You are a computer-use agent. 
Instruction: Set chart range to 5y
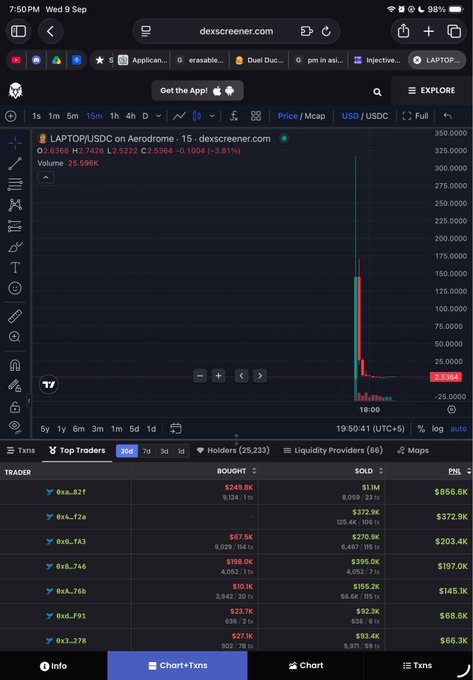pyautogui.click(x=45, y=429)
